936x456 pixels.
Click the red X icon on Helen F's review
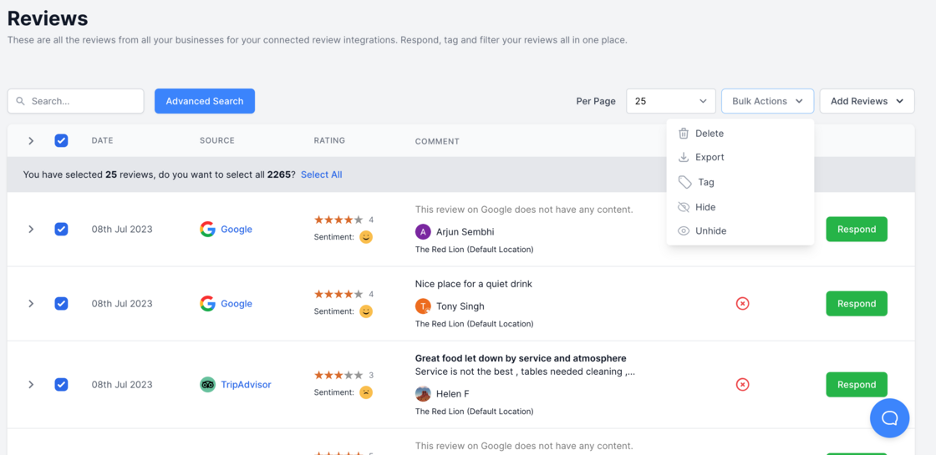click(x=742, y=384)
